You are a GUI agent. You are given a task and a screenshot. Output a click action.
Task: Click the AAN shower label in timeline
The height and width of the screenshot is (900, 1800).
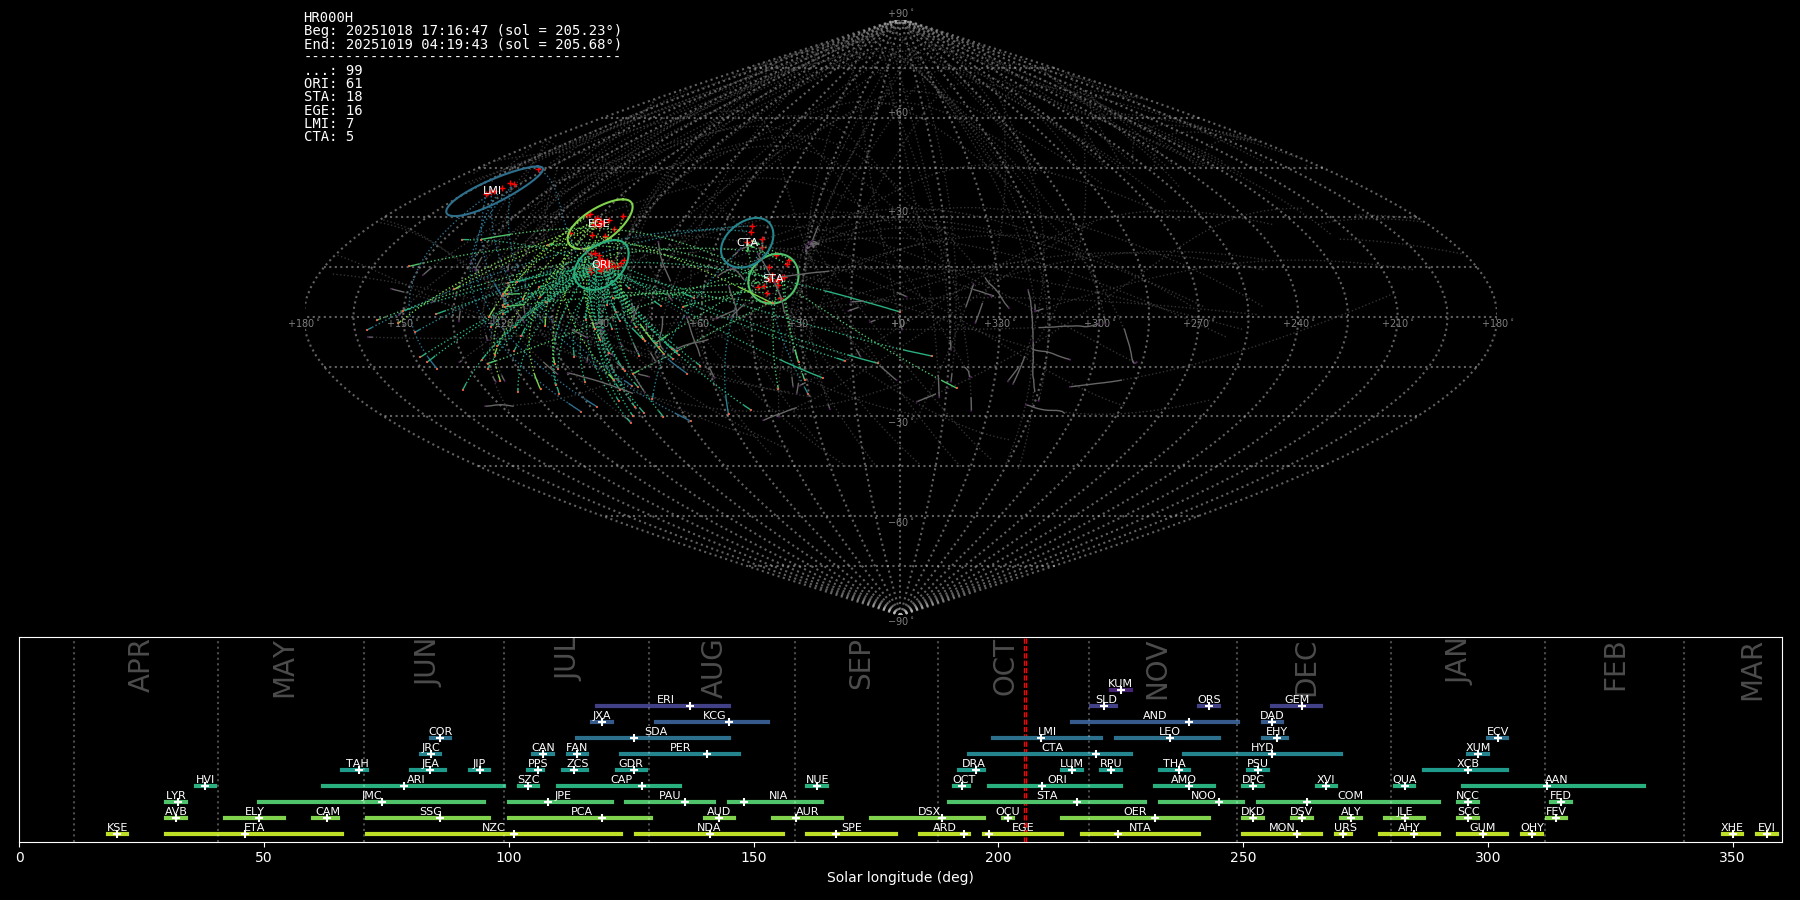(x=1556, y=780)
